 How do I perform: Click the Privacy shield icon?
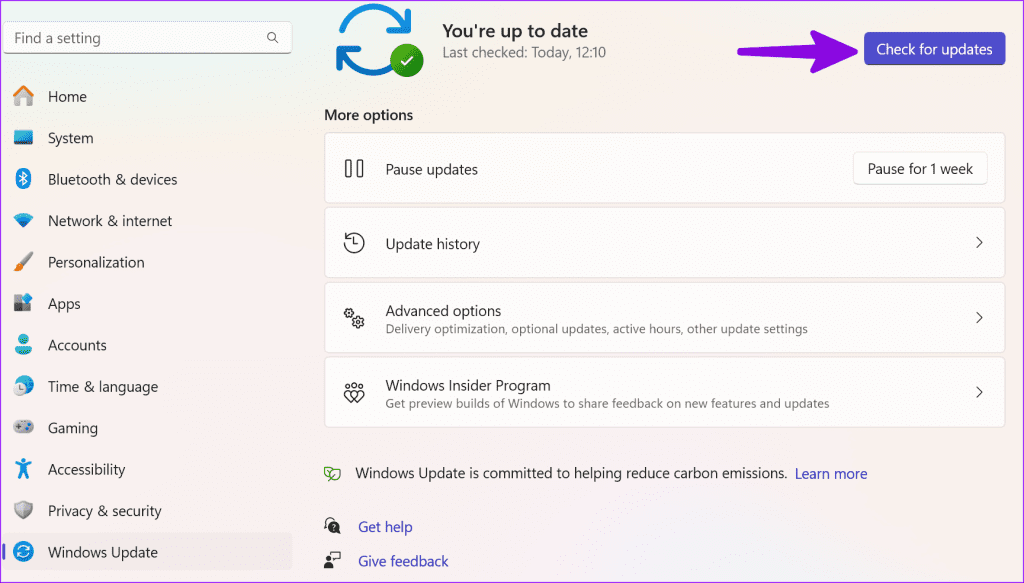tap(24, 510)
